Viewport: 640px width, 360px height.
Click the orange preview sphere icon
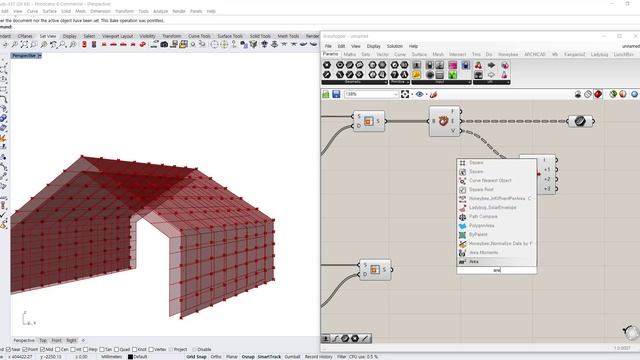(x=623, y=94)
